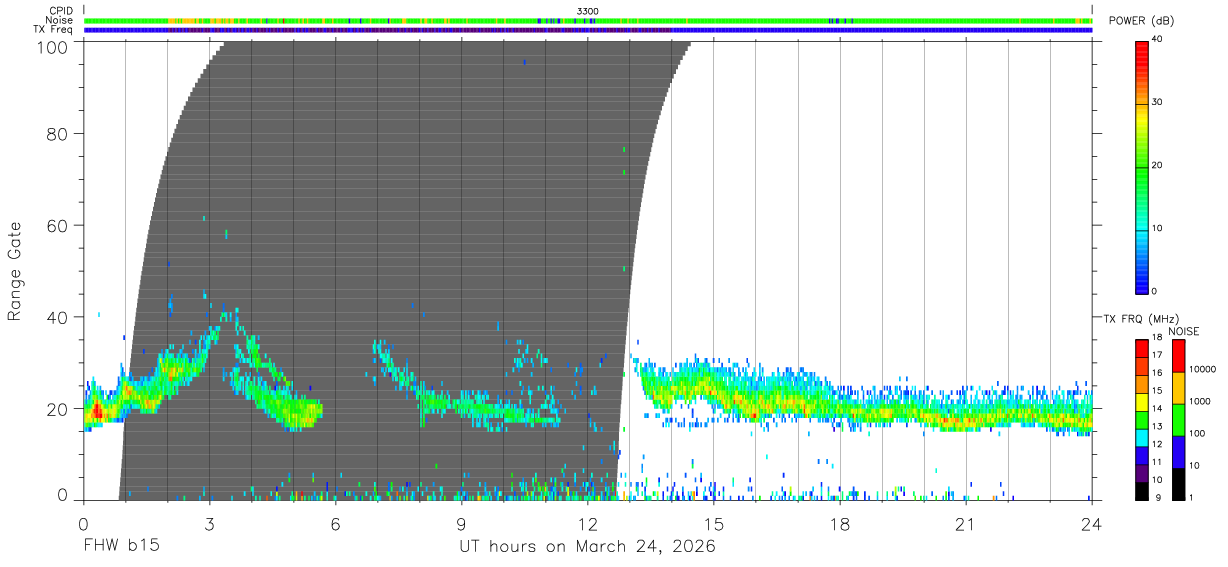
Task: Click the noise status color strip
Action: coord(588,20)
